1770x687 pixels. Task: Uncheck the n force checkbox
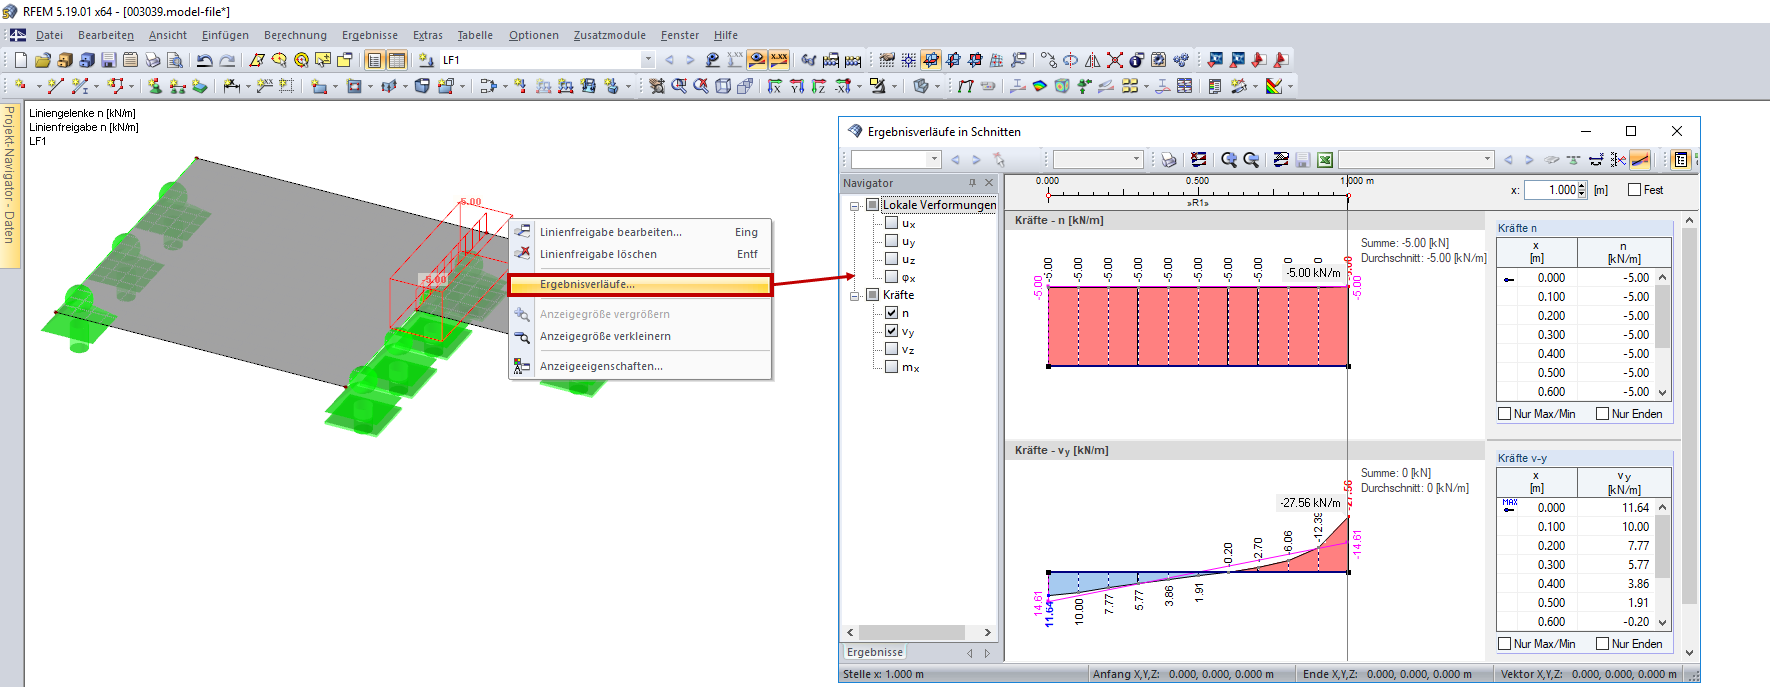891,313
